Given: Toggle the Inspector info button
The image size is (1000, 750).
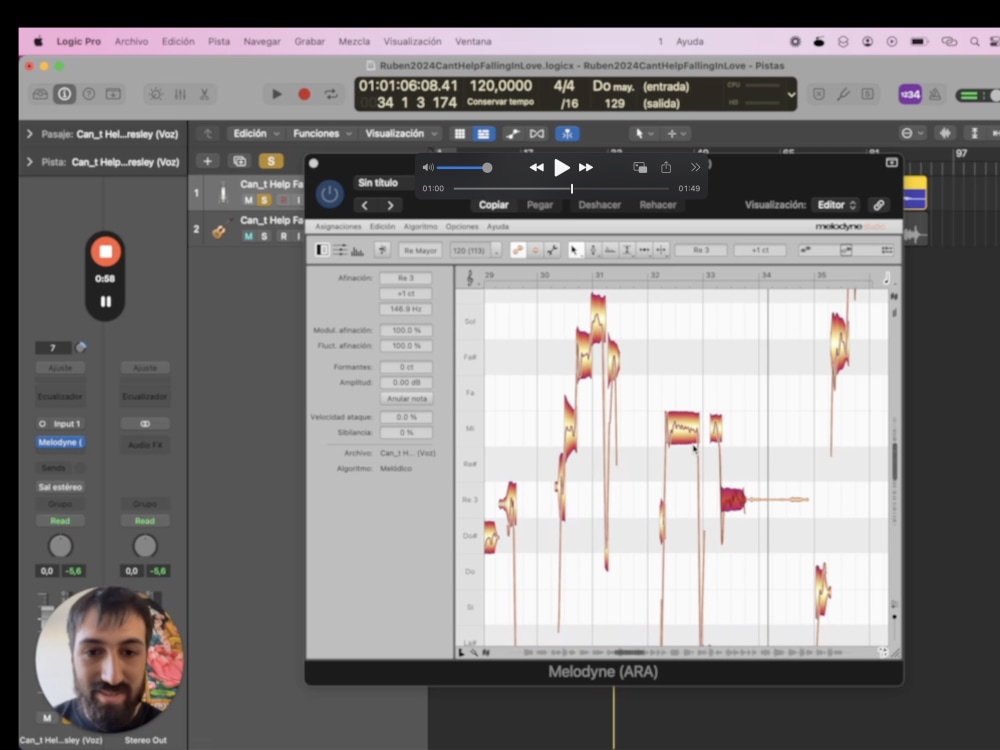Looking at the screenshot, I should (x=64, y=94).
